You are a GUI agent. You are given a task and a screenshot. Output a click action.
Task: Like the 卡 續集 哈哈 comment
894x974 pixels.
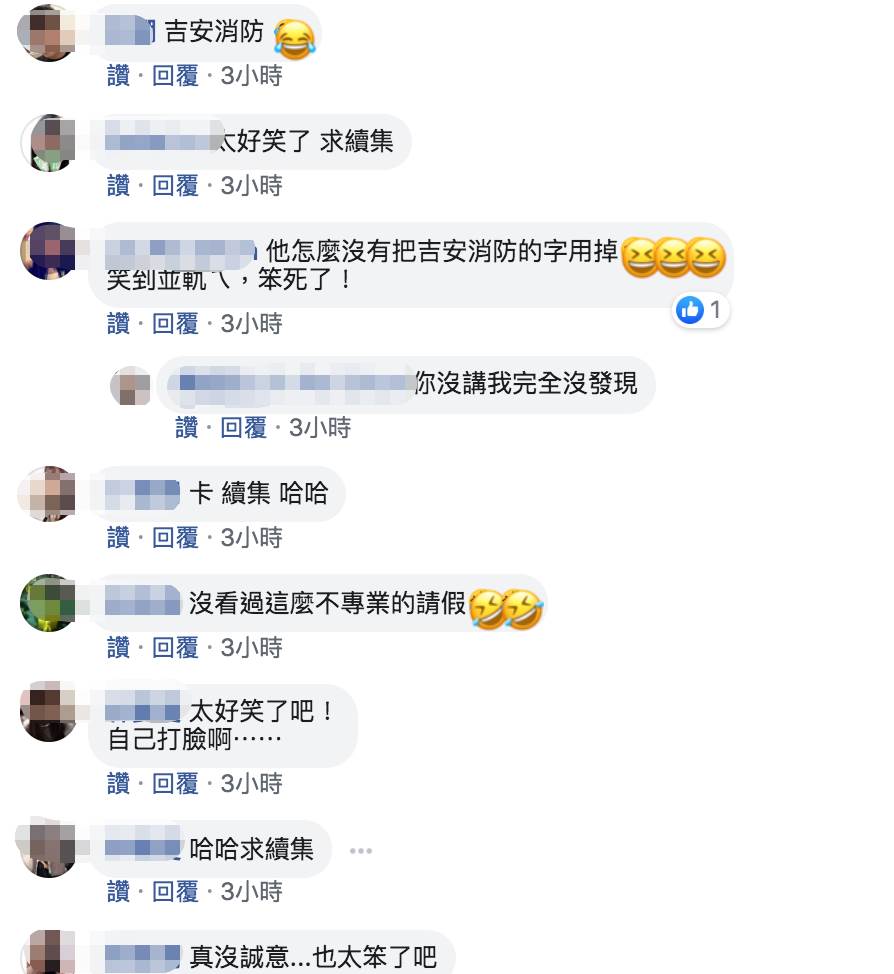coord(118,537)
